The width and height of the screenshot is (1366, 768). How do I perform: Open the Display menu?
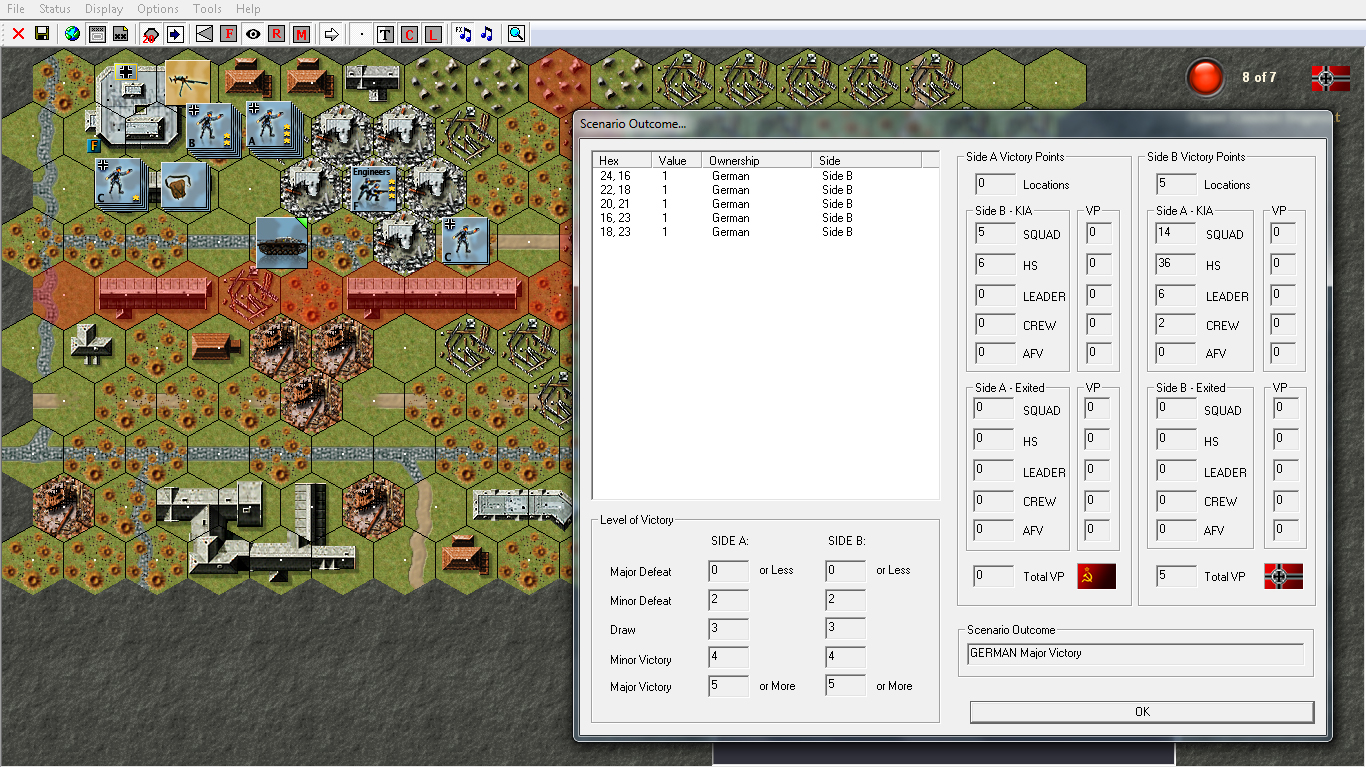104,9
